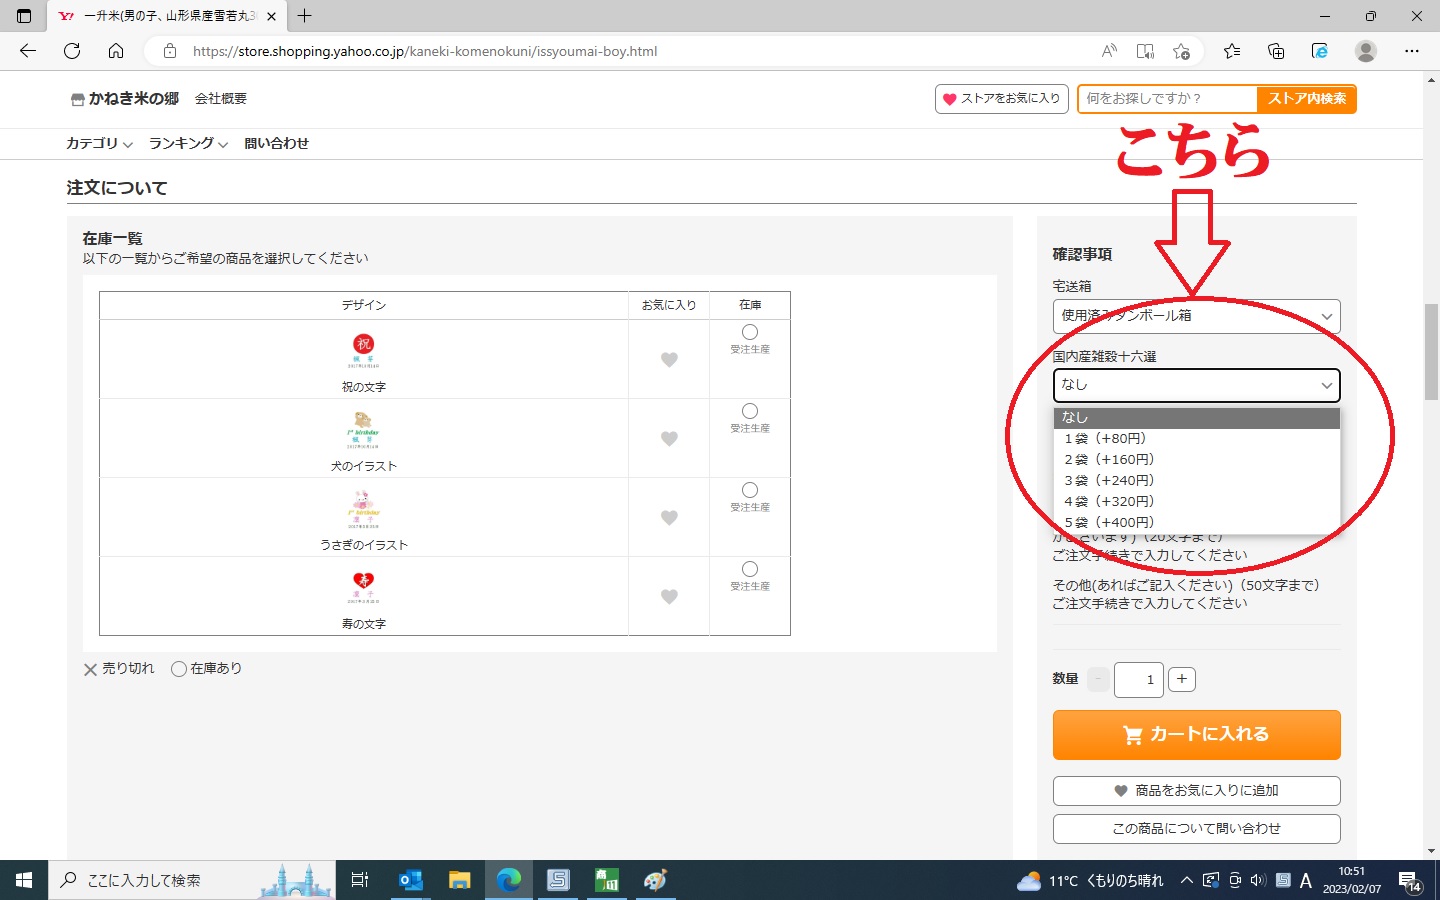Open the browser Home page
This screenshot has width=1440, height=900.
pos(116,51)
